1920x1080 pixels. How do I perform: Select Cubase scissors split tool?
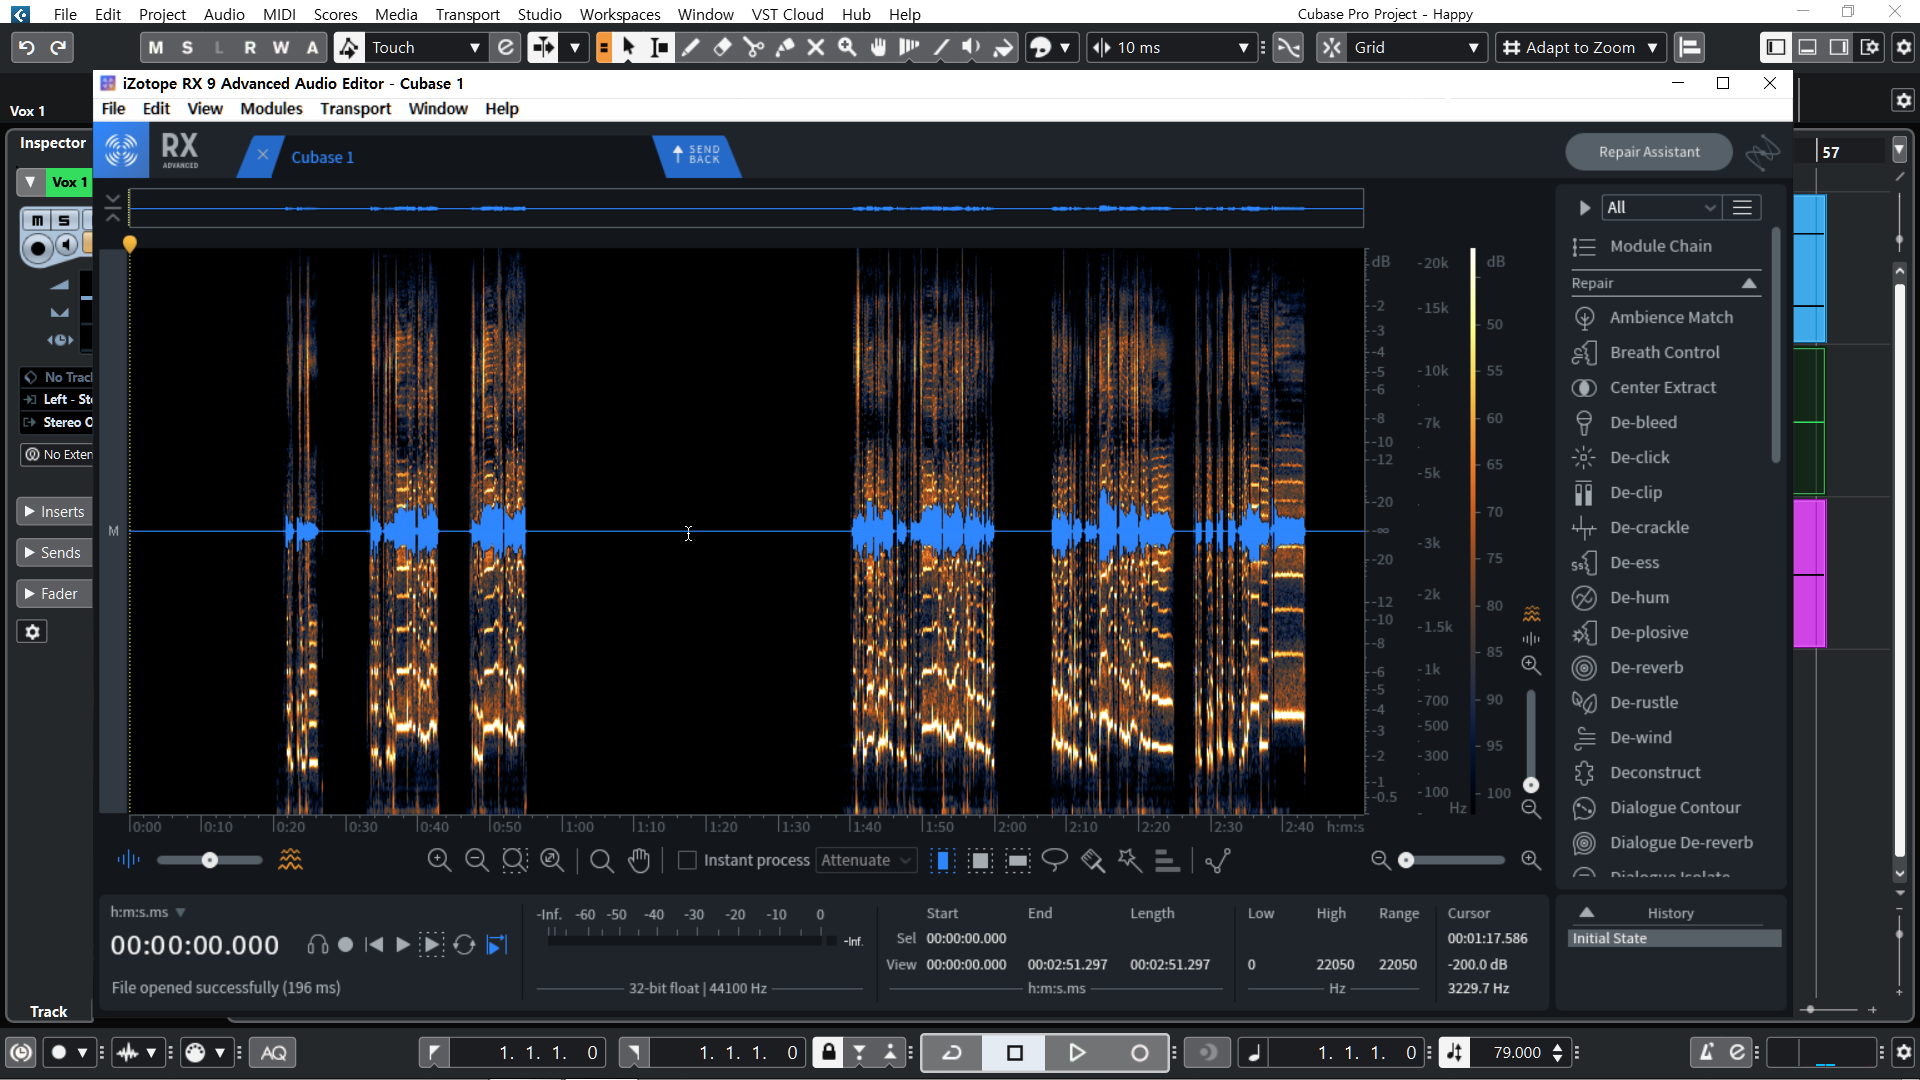pos(754,47)
